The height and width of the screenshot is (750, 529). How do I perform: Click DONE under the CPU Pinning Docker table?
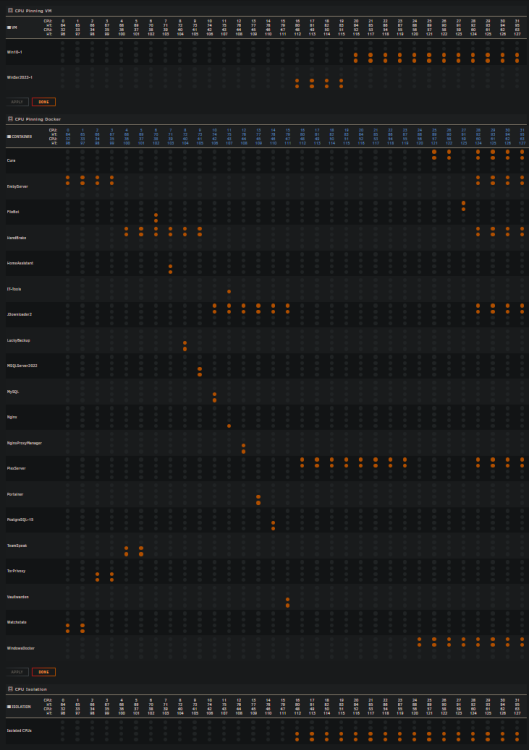(x=44, y=672)
